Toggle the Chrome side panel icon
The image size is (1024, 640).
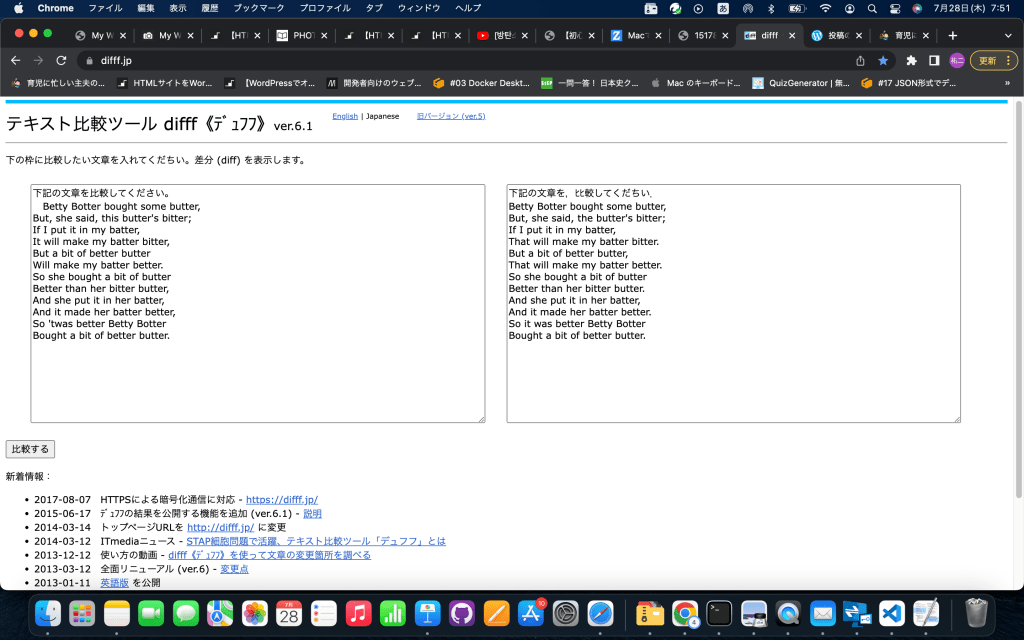coord(934,60)
